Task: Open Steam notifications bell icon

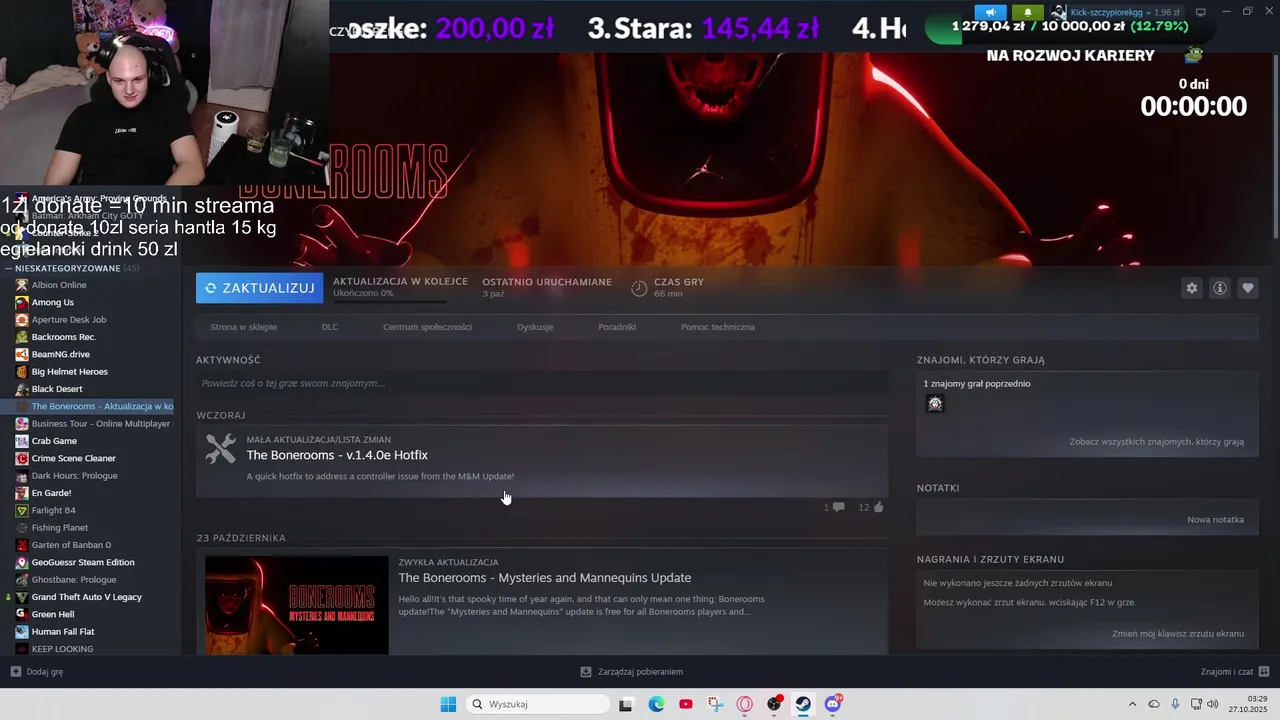Action: [1027, 12]
